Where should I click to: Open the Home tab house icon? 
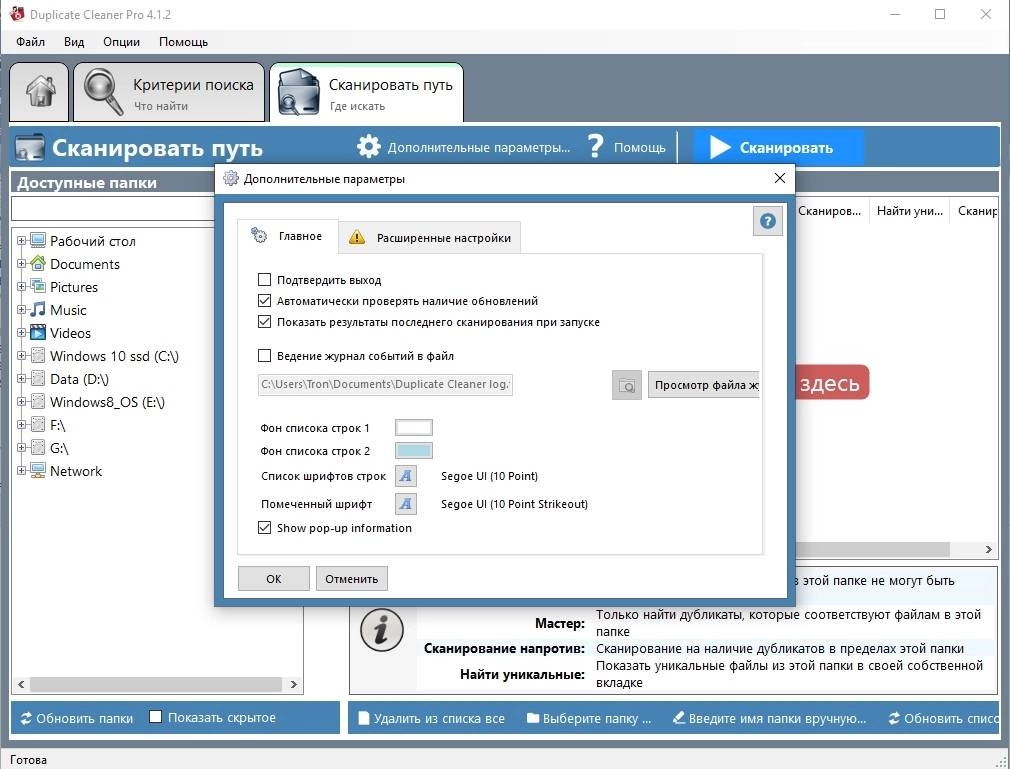click(x=40, y=91)
